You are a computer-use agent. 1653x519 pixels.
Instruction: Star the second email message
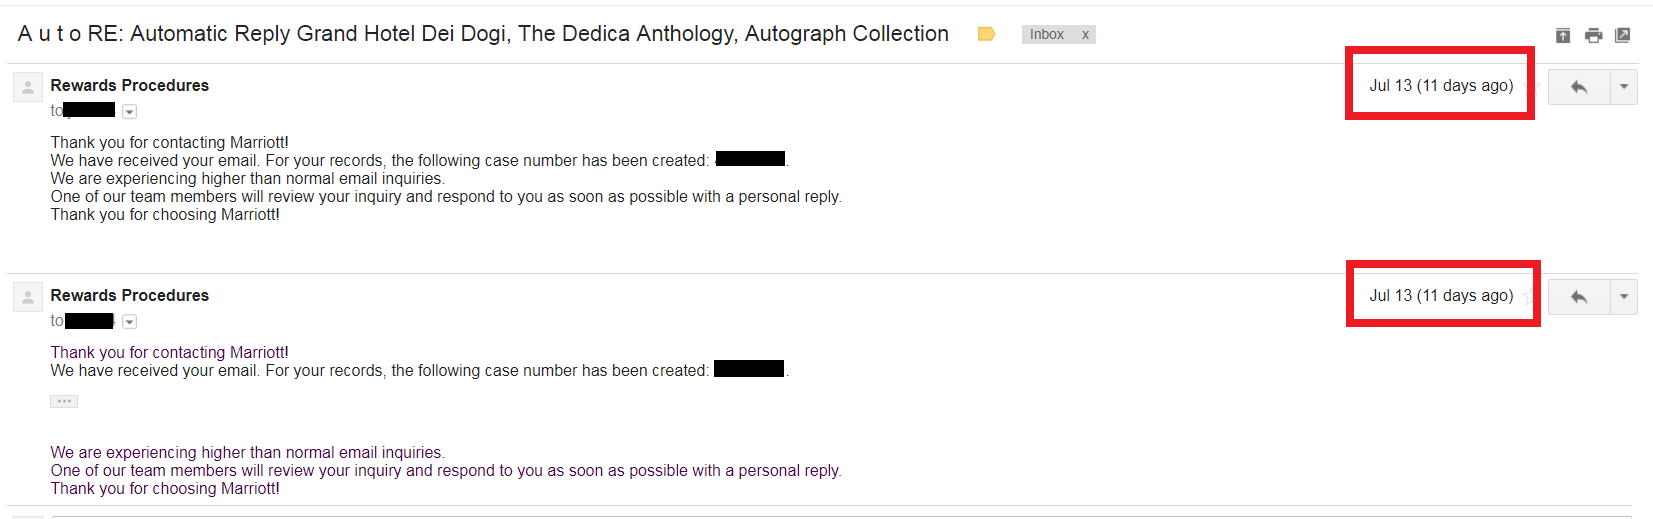[x=1529, y=297]
